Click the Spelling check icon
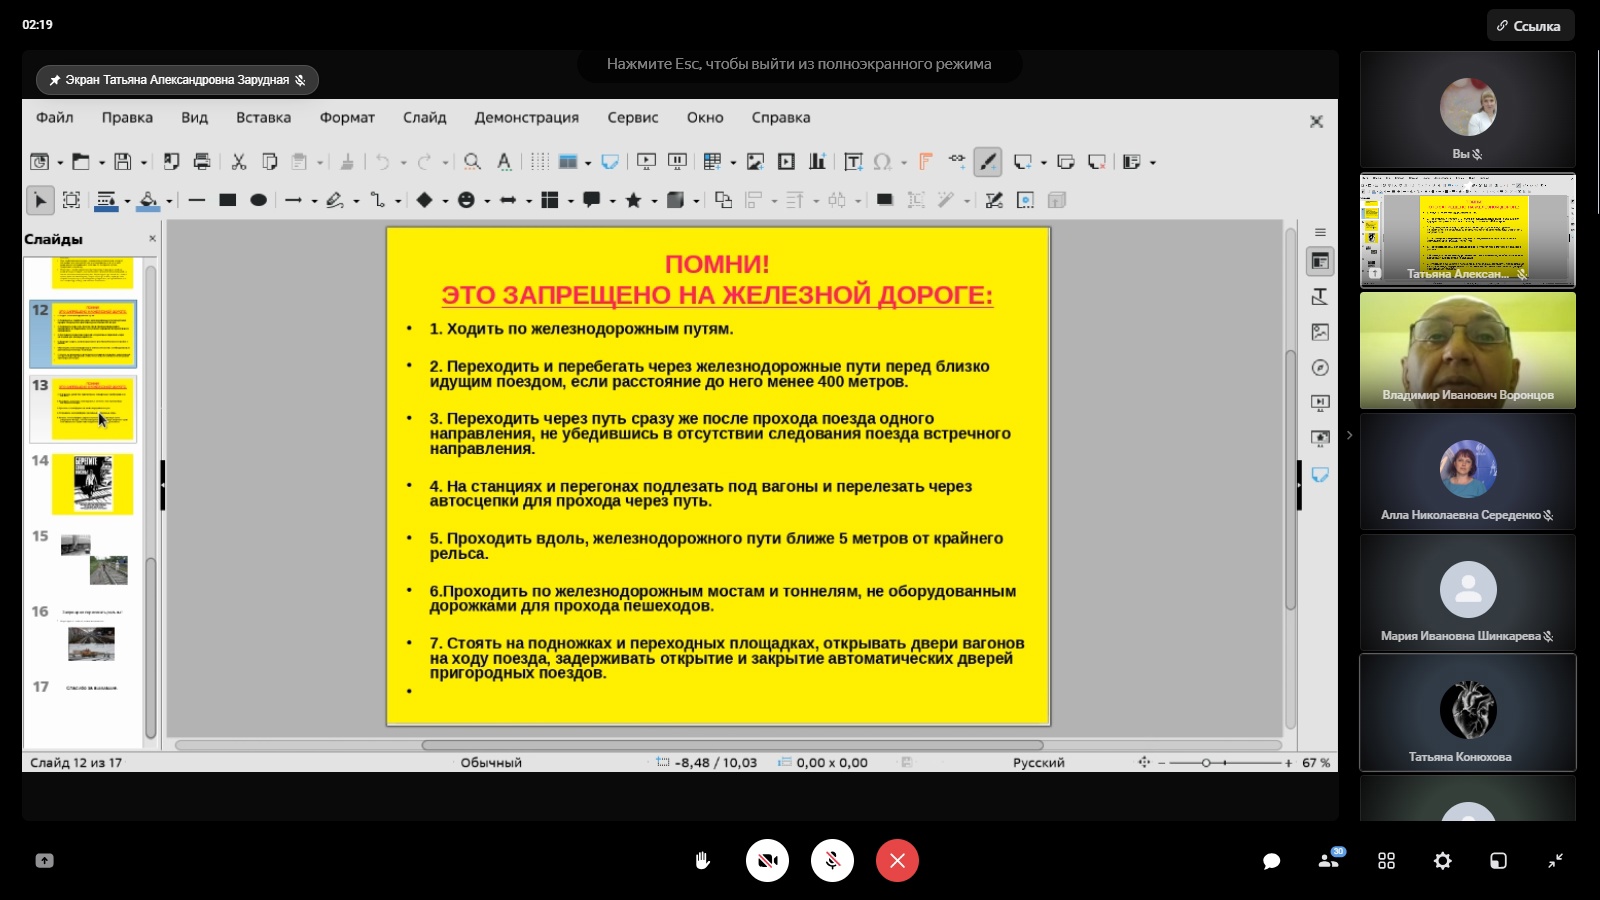The width and height of the screenshot is (1600, 900). (x=504, y=161)
